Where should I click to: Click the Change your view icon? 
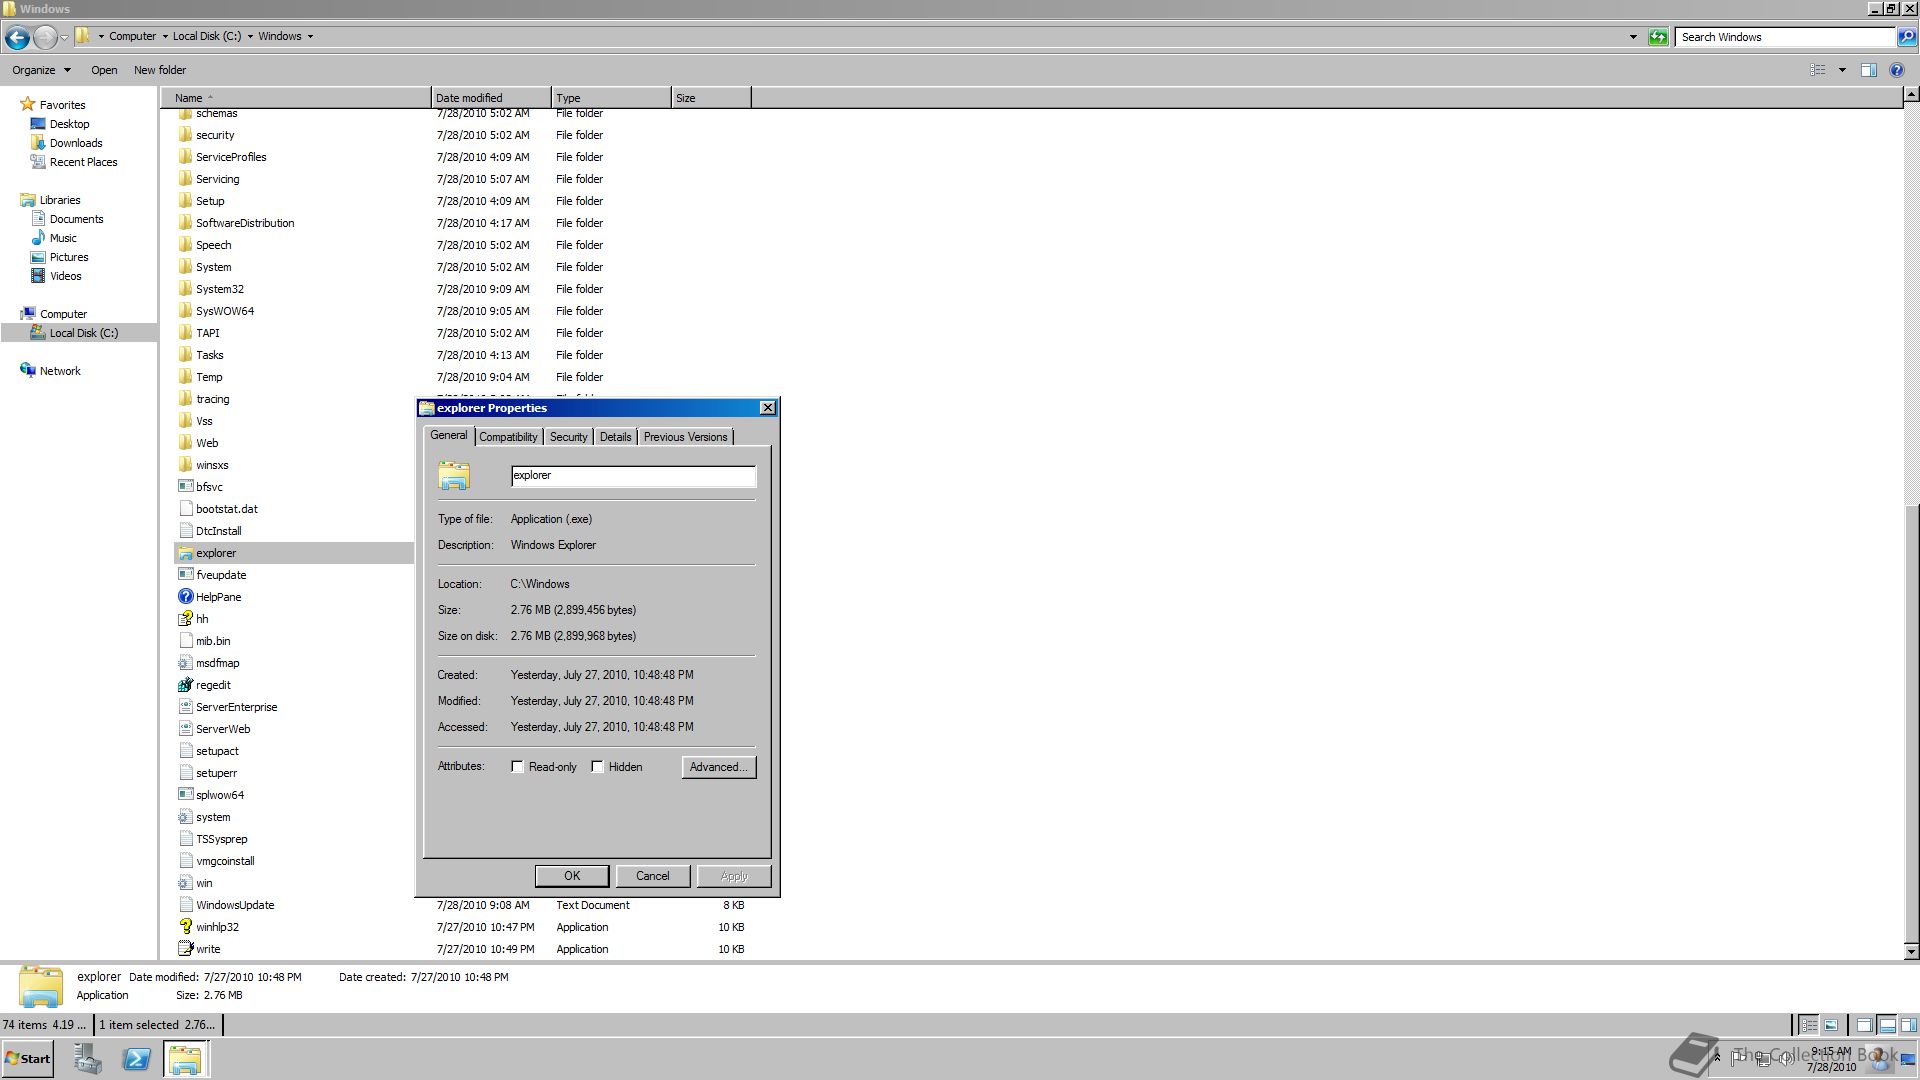(1818, 70)
